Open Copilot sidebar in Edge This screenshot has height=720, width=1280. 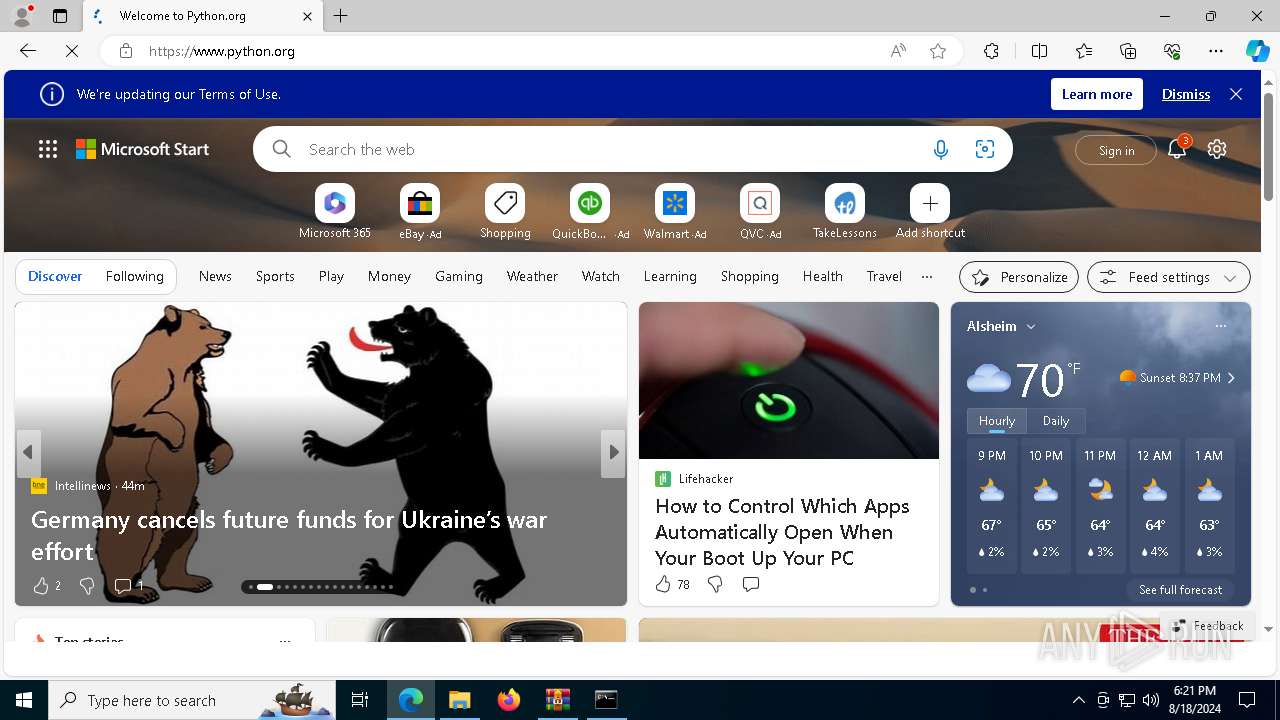pos(1257,51)
